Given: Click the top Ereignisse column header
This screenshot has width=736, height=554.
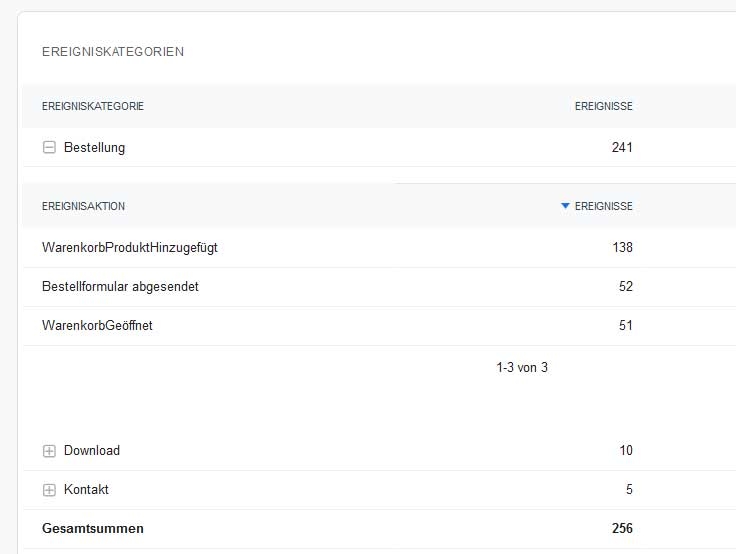Looking at the screenshot, I should point(603,107).
